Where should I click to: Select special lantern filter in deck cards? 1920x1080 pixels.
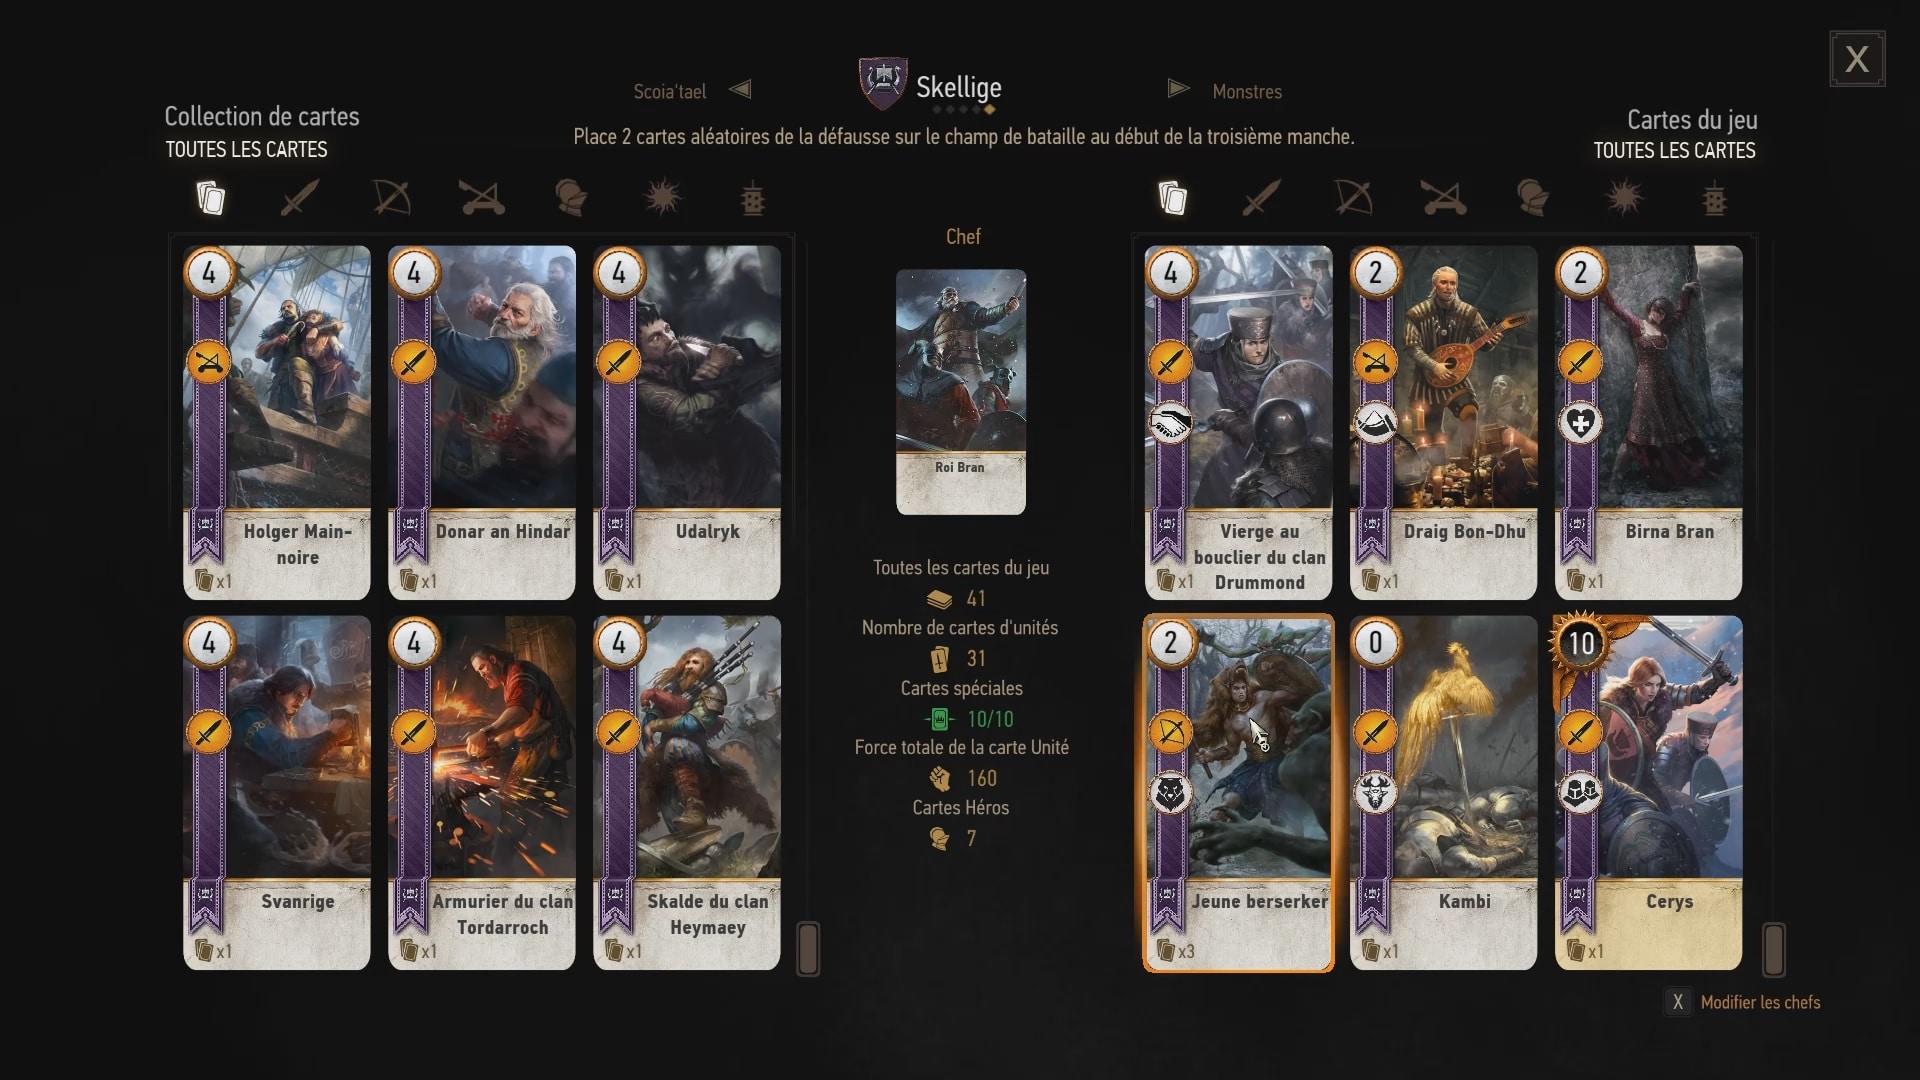pyautogui.click(x=1714, y=198)
